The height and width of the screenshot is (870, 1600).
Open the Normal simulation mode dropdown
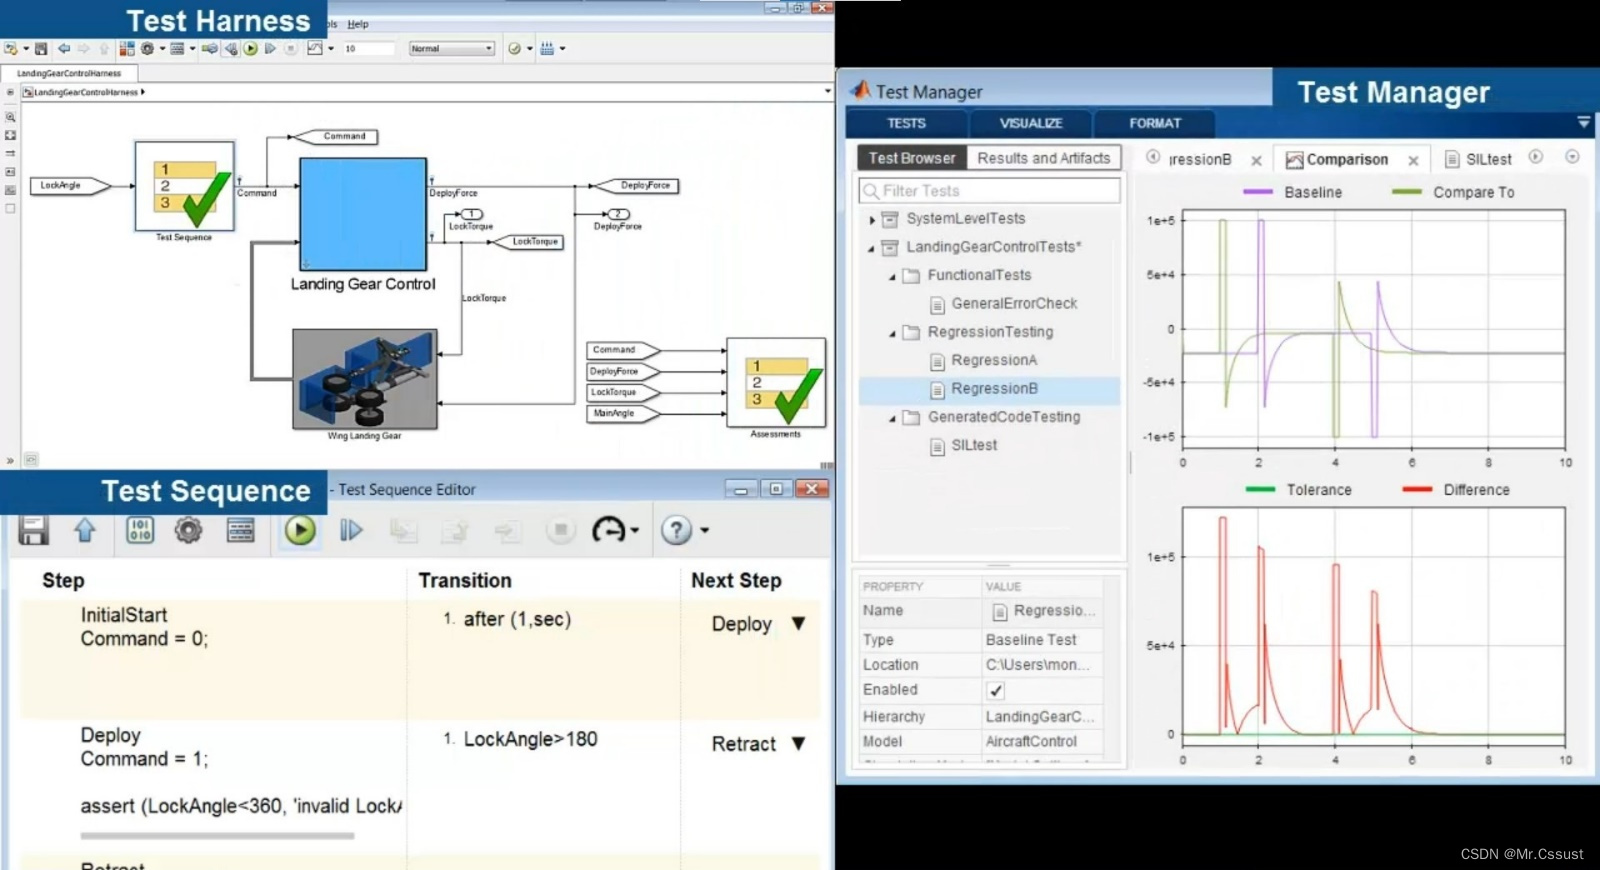point(452,48)
